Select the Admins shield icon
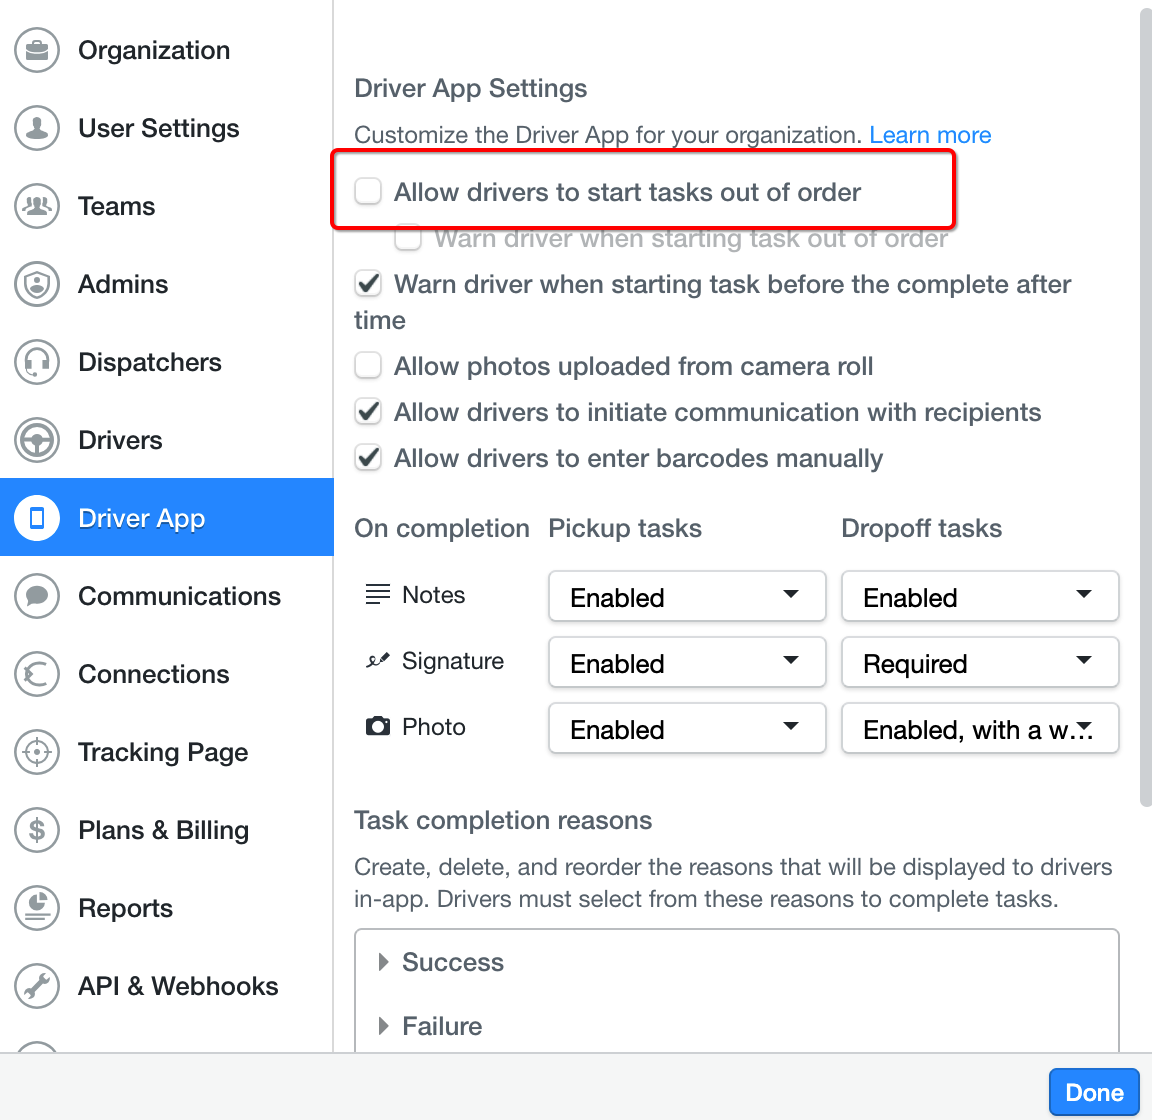 tap(37, 284)
